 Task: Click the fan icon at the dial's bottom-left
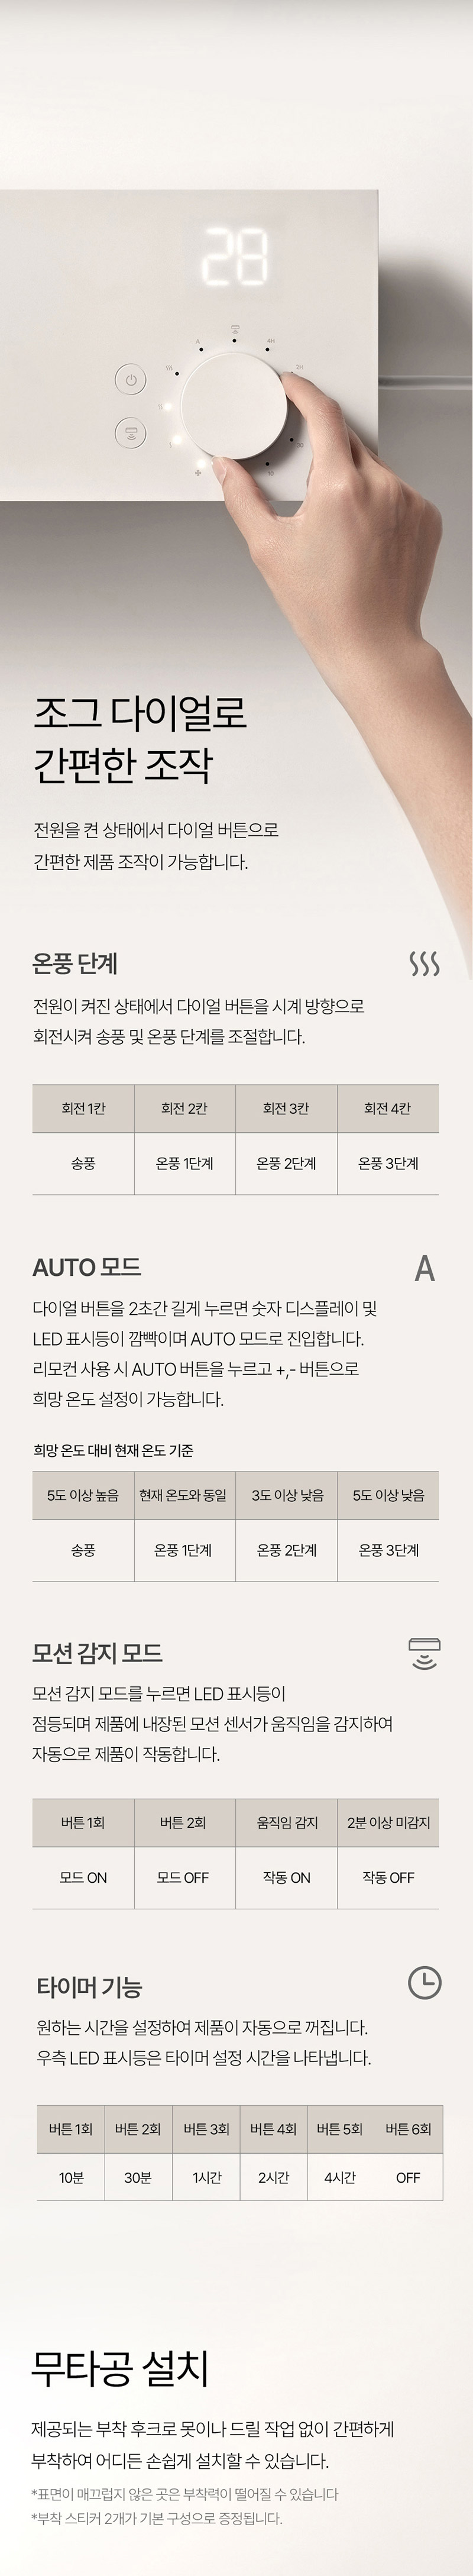point(198,472)
